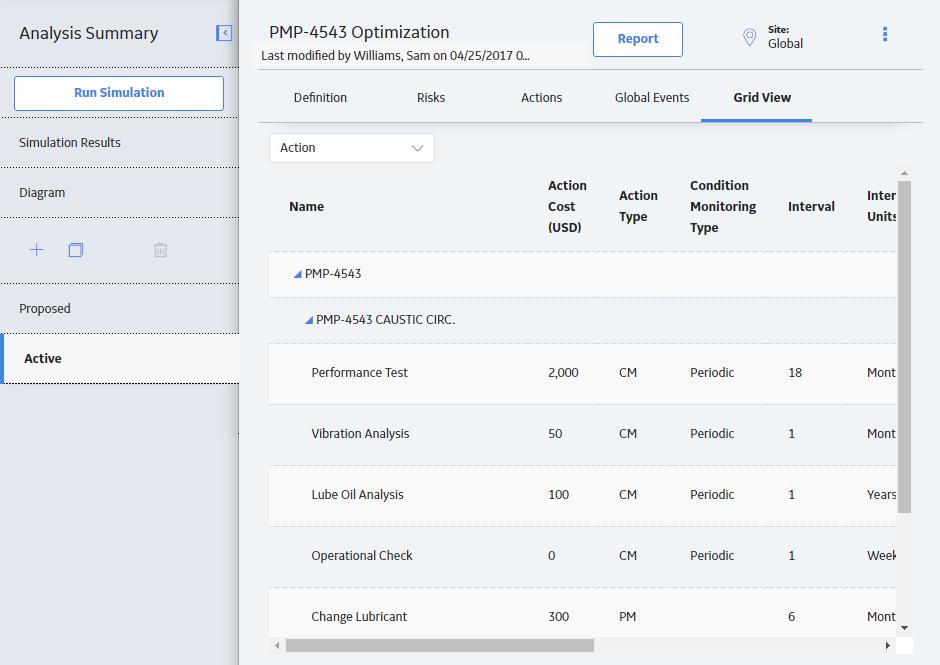940x665 pixels.
Task: Select the Operational Check row name
Action: [361, 556]
